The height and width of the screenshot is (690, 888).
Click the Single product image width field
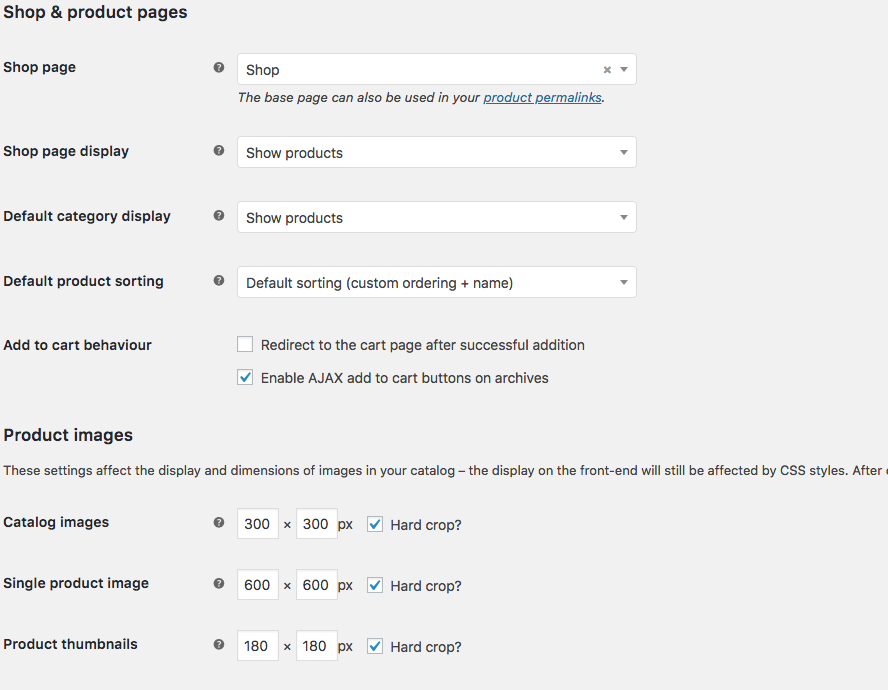(x=258, y=585)
